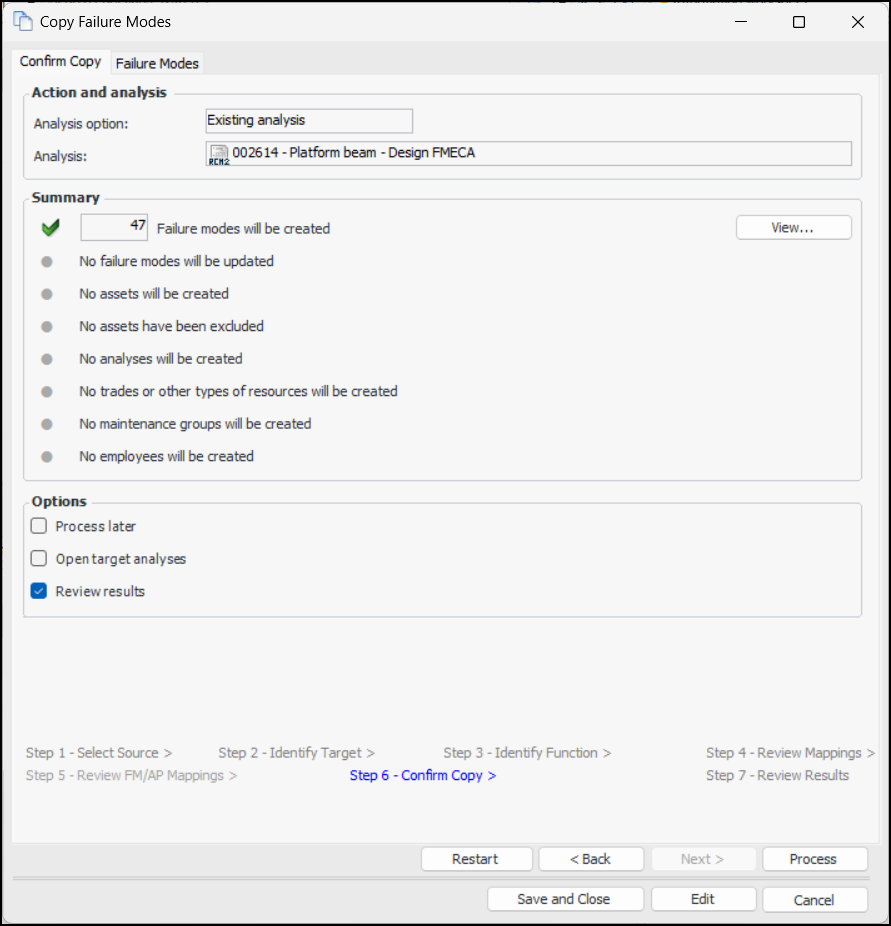Click Step 7 - Review Results
Viewport: 891px width, 926px height.
(x=777, y=775)
